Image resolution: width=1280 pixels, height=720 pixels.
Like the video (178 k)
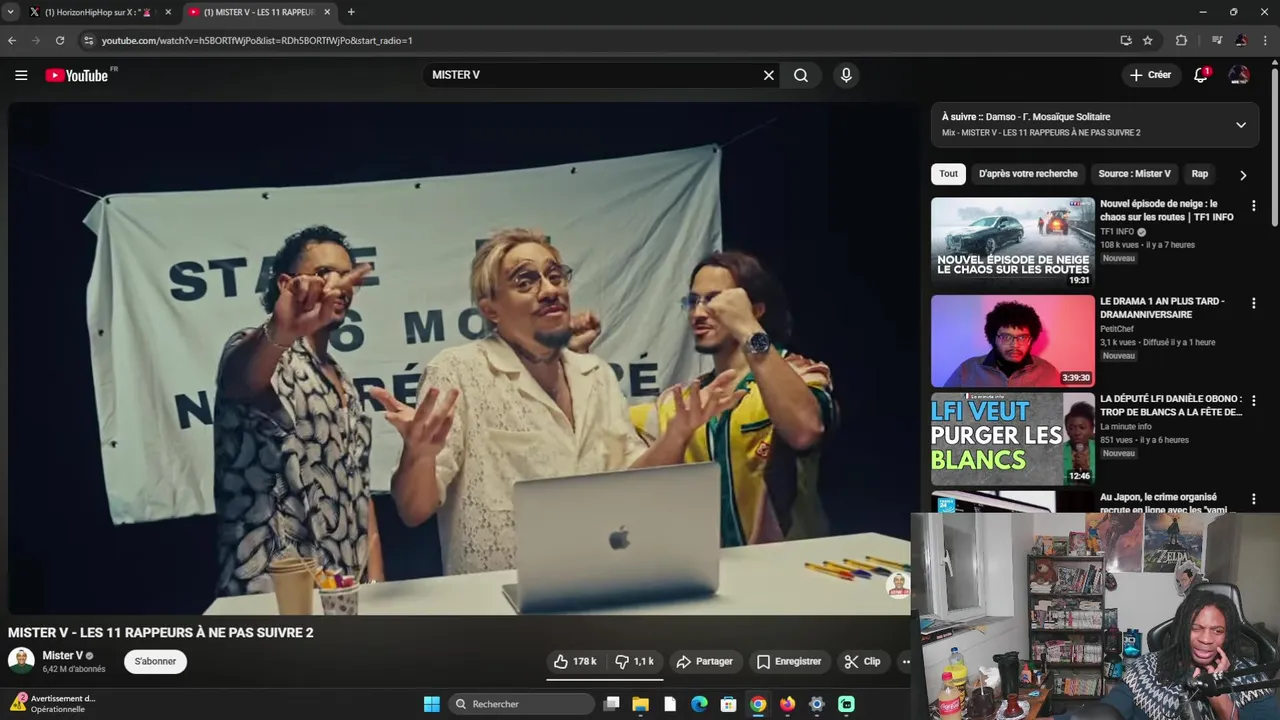click(x=575, y=661)
